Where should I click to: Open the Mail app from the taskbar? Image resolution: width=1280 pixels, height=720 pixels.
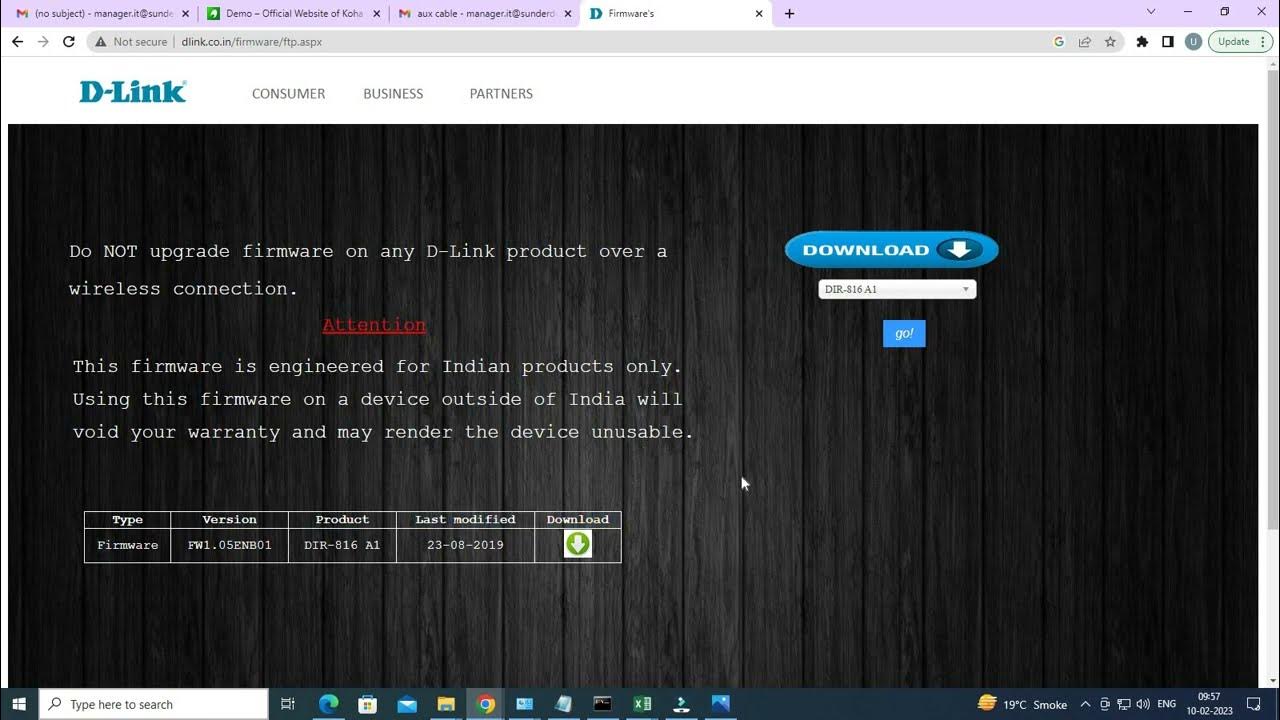[406, 704]
